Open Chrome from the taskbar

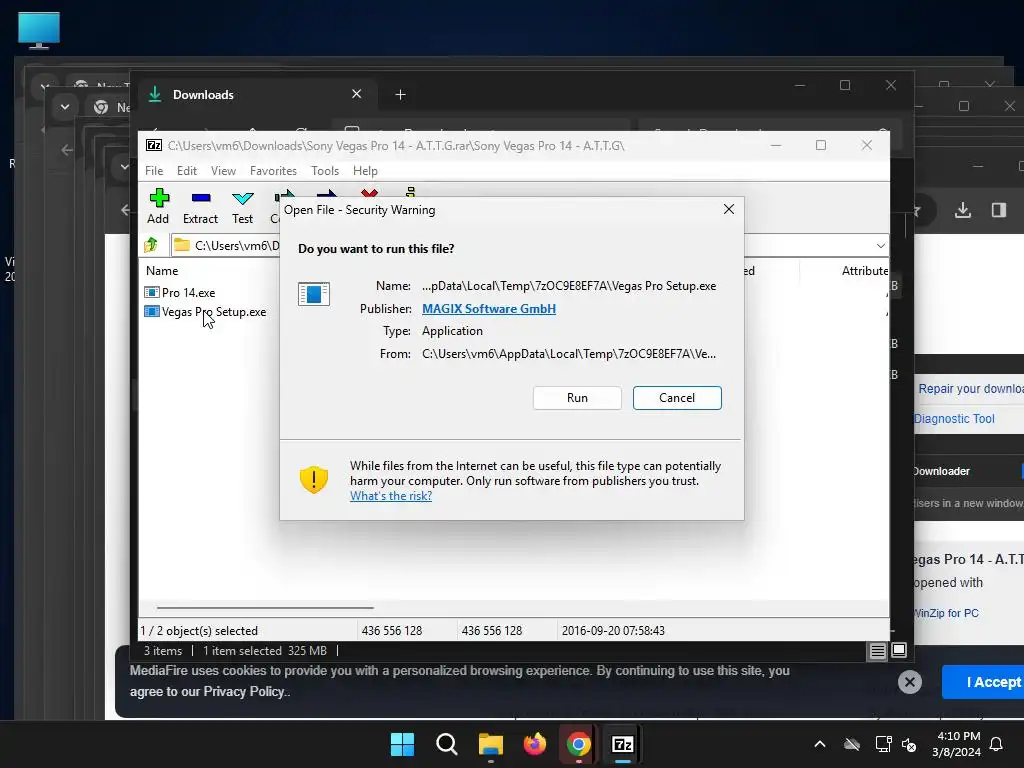(x=579, y=744)
